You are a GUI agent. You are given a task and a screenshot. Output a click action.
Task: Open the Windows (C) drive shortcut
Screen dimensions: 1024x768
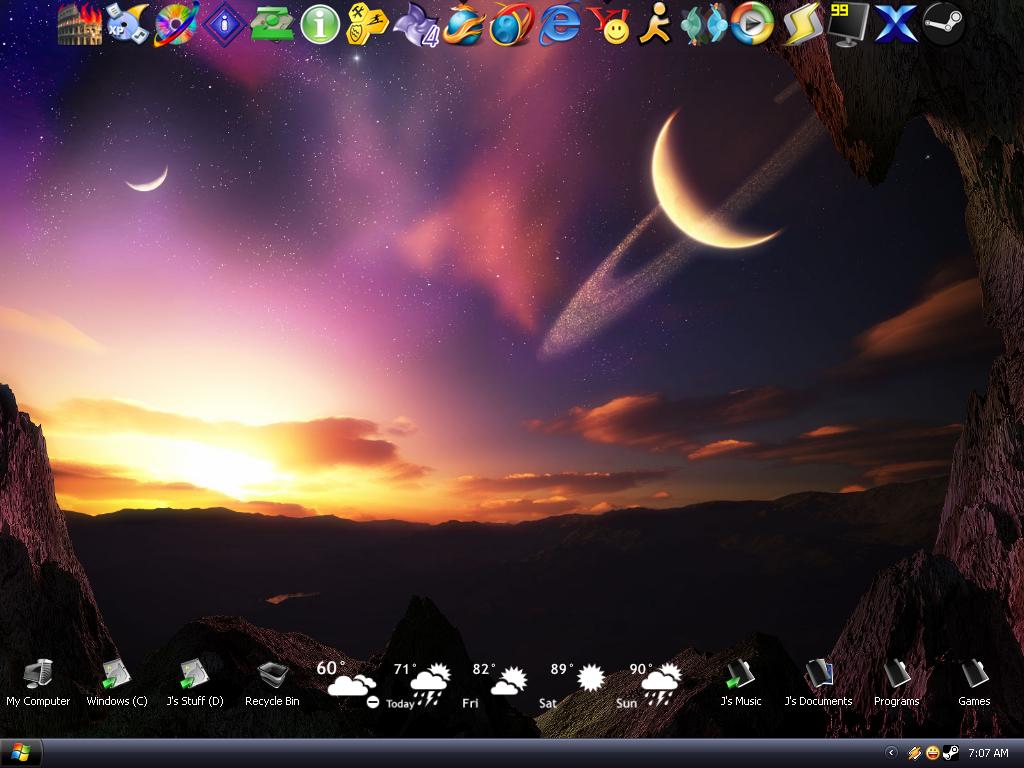[x=117, y=683]
